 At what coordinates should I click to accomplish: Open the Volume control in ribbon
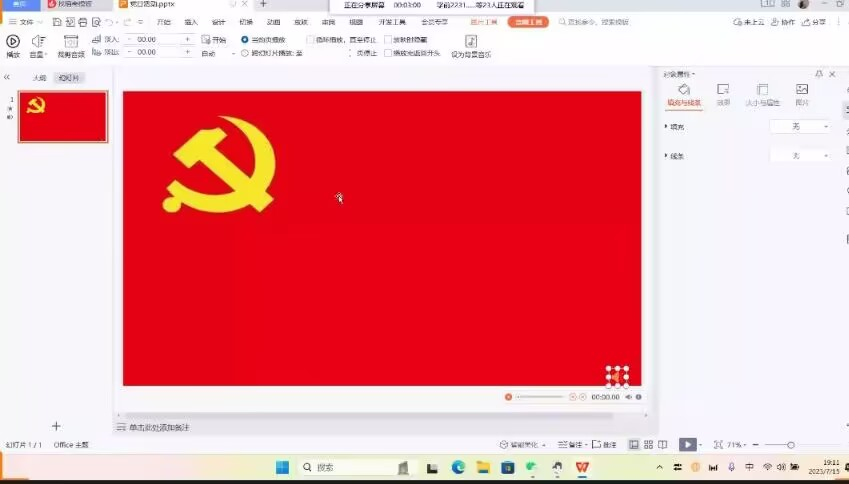coord(38,42)
